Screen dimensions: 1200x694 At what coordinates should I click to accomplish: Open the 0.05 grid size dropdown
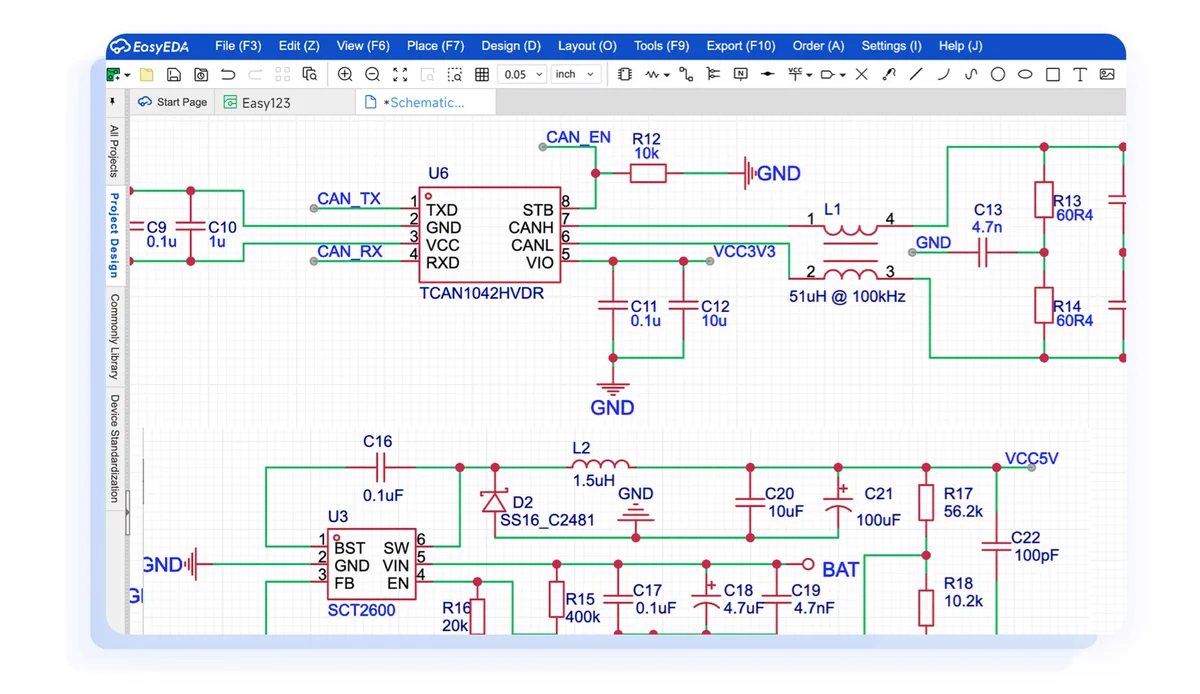tap(523, 74)
